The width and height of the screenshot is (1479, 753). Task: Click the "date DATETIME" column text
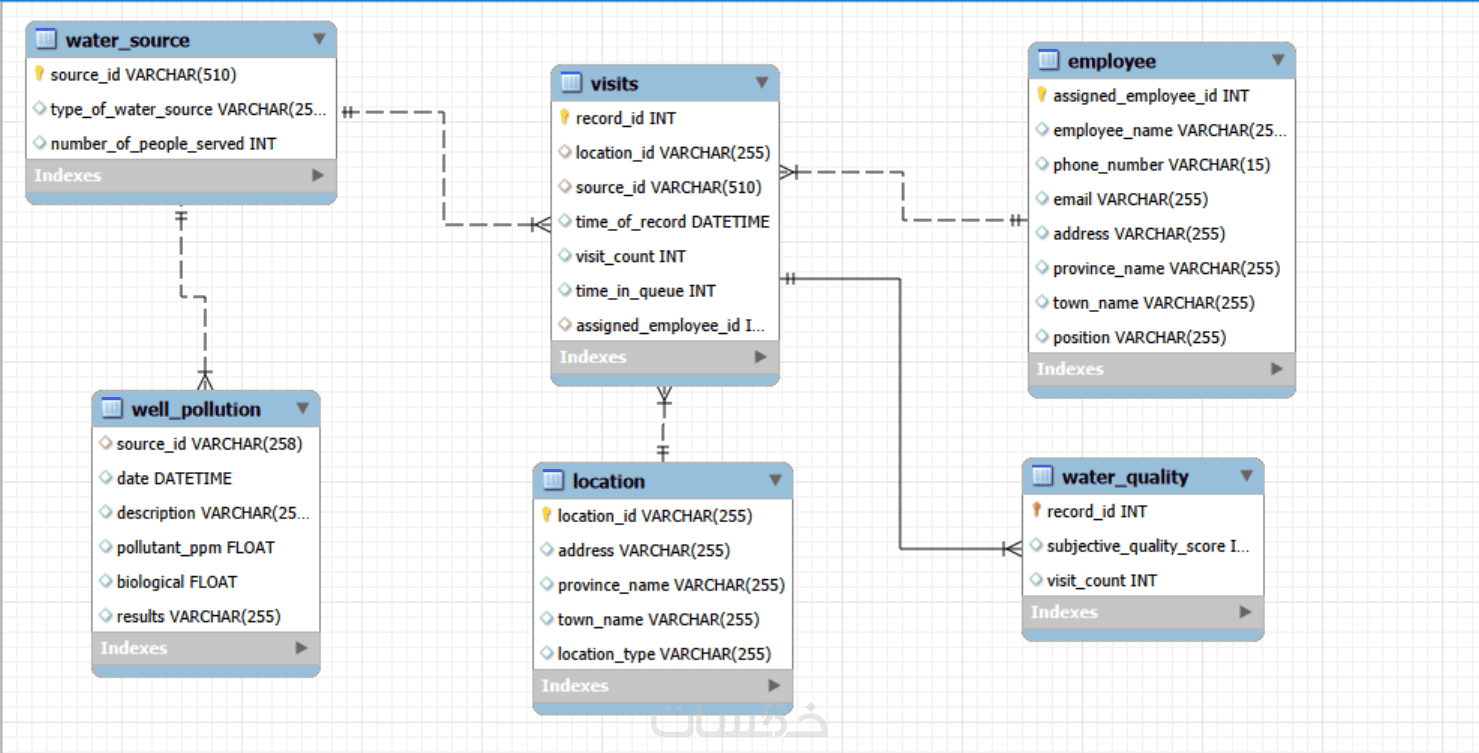click(x=174, y=479)
